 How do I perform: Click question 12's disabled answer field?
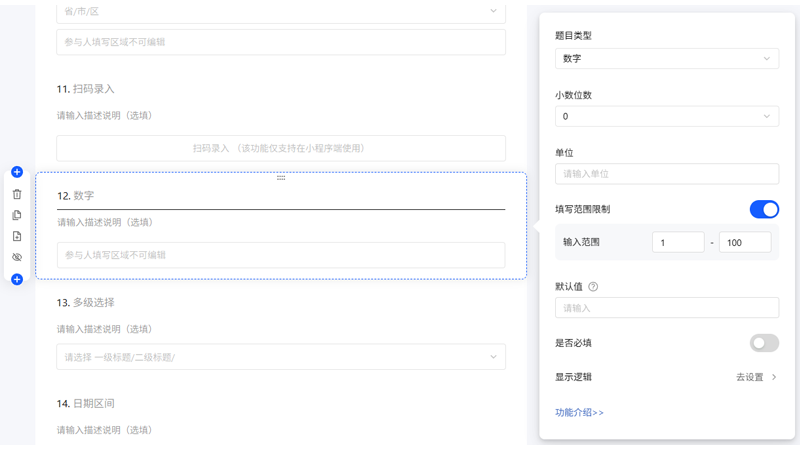281,255
